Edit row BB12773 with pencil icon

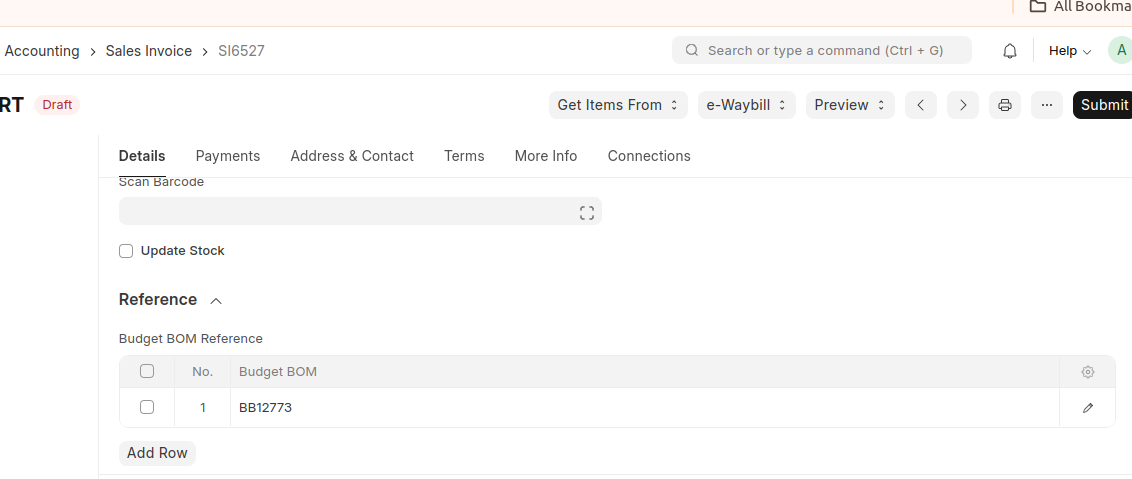pyautogui.click(x=1088, y=408)
